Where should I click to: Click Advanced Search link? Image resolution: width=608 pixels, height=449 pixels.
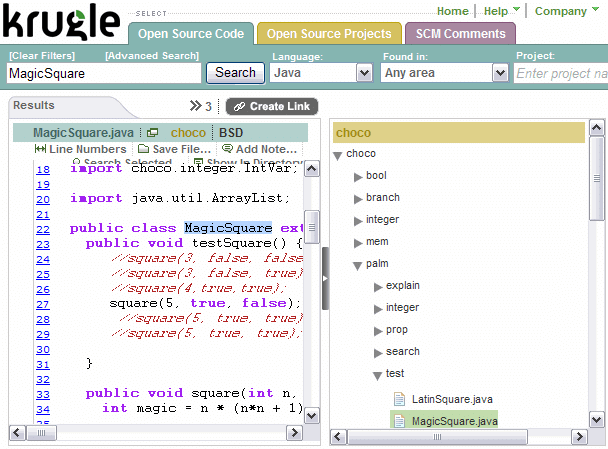coord(152,56)
